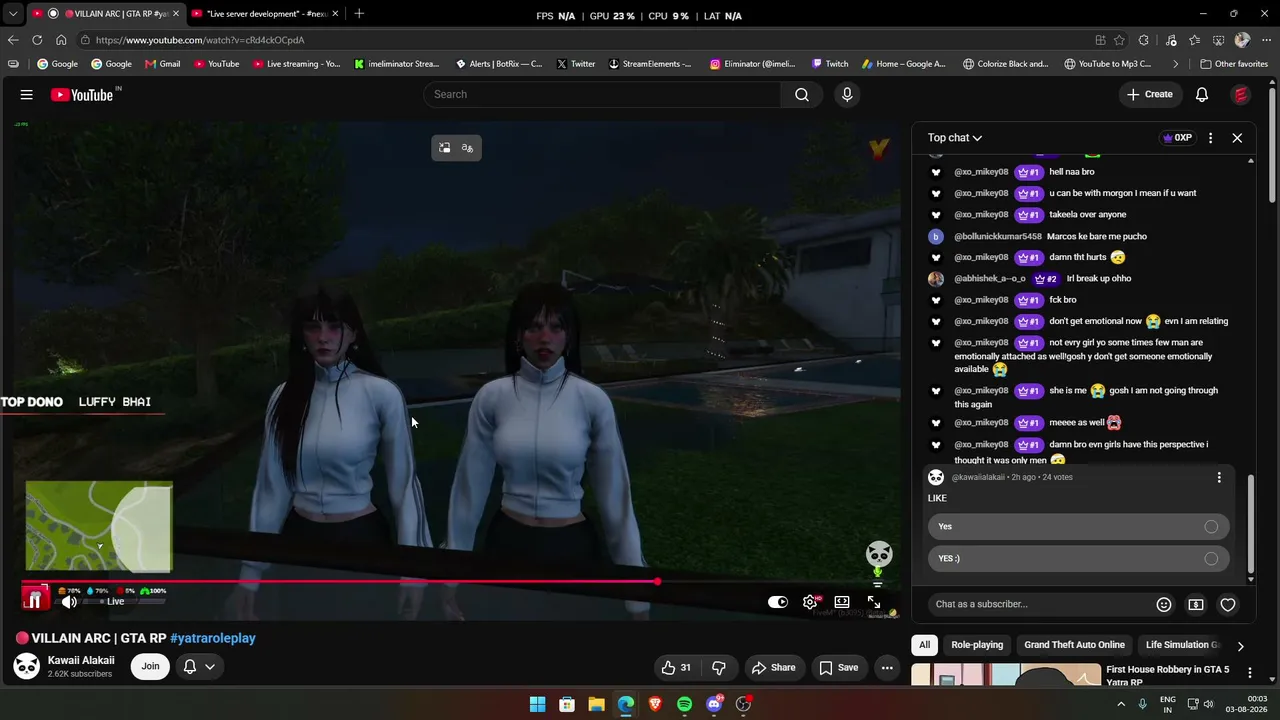Enter full screen video mode
The width and height of the screenshot is (1280, 720).
pyautogui.click(x=874, y=602)
